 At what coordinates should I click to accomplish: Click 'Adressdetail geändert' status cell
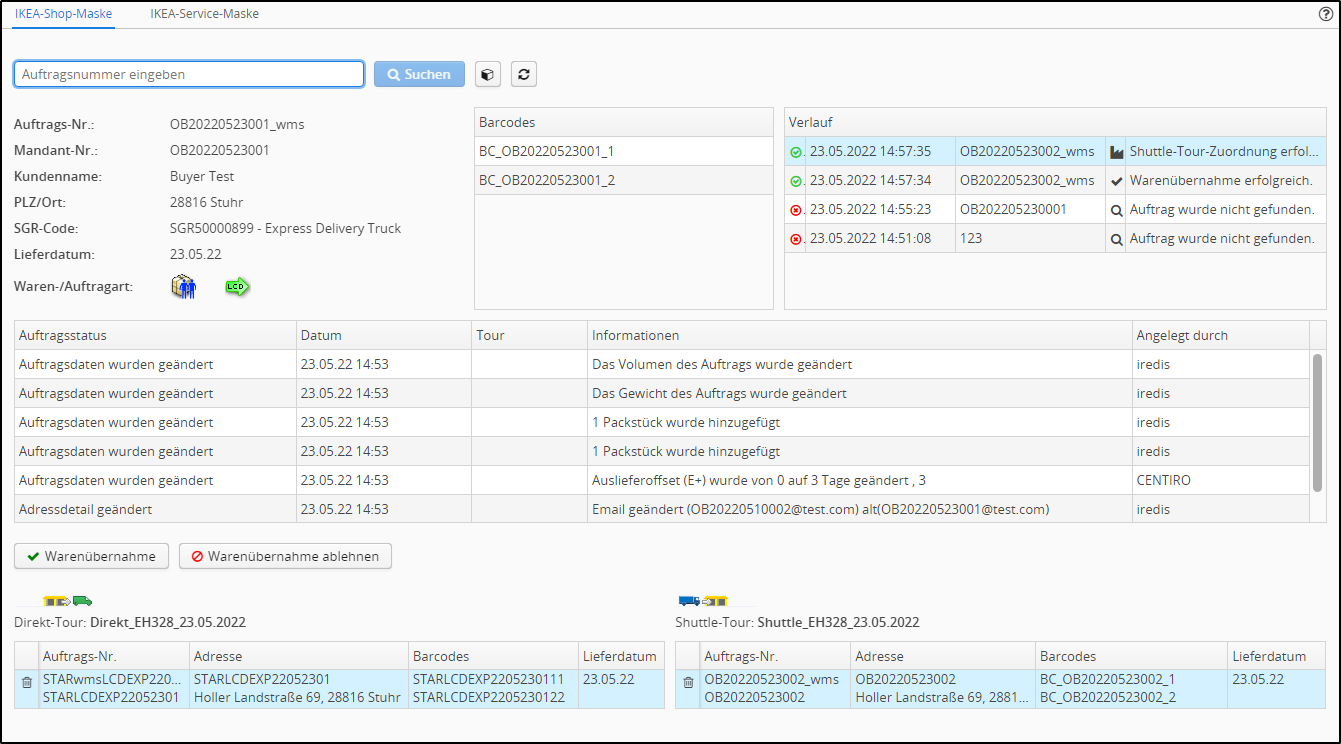[156, 509]
